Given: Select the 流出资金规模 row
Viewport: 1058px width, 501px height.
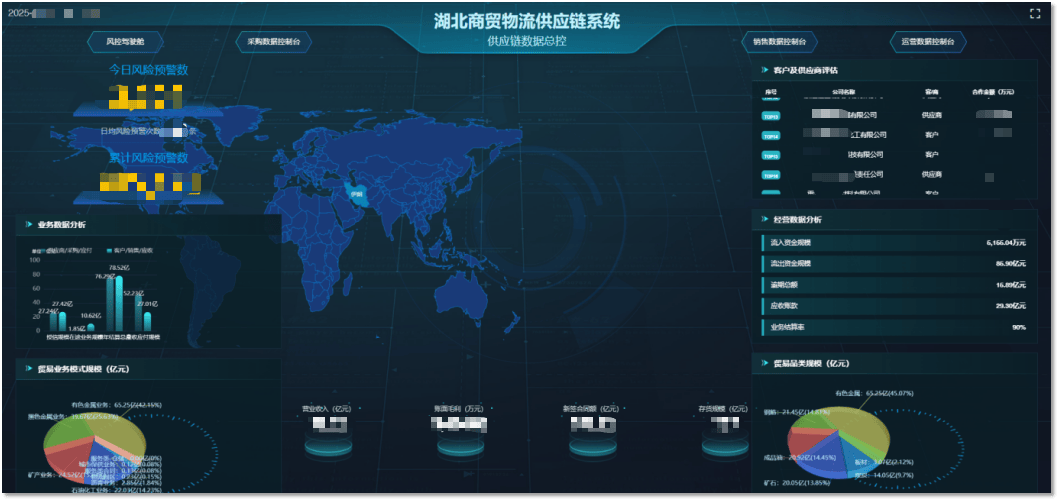Looking at the screenshot, I should point(895,263).
